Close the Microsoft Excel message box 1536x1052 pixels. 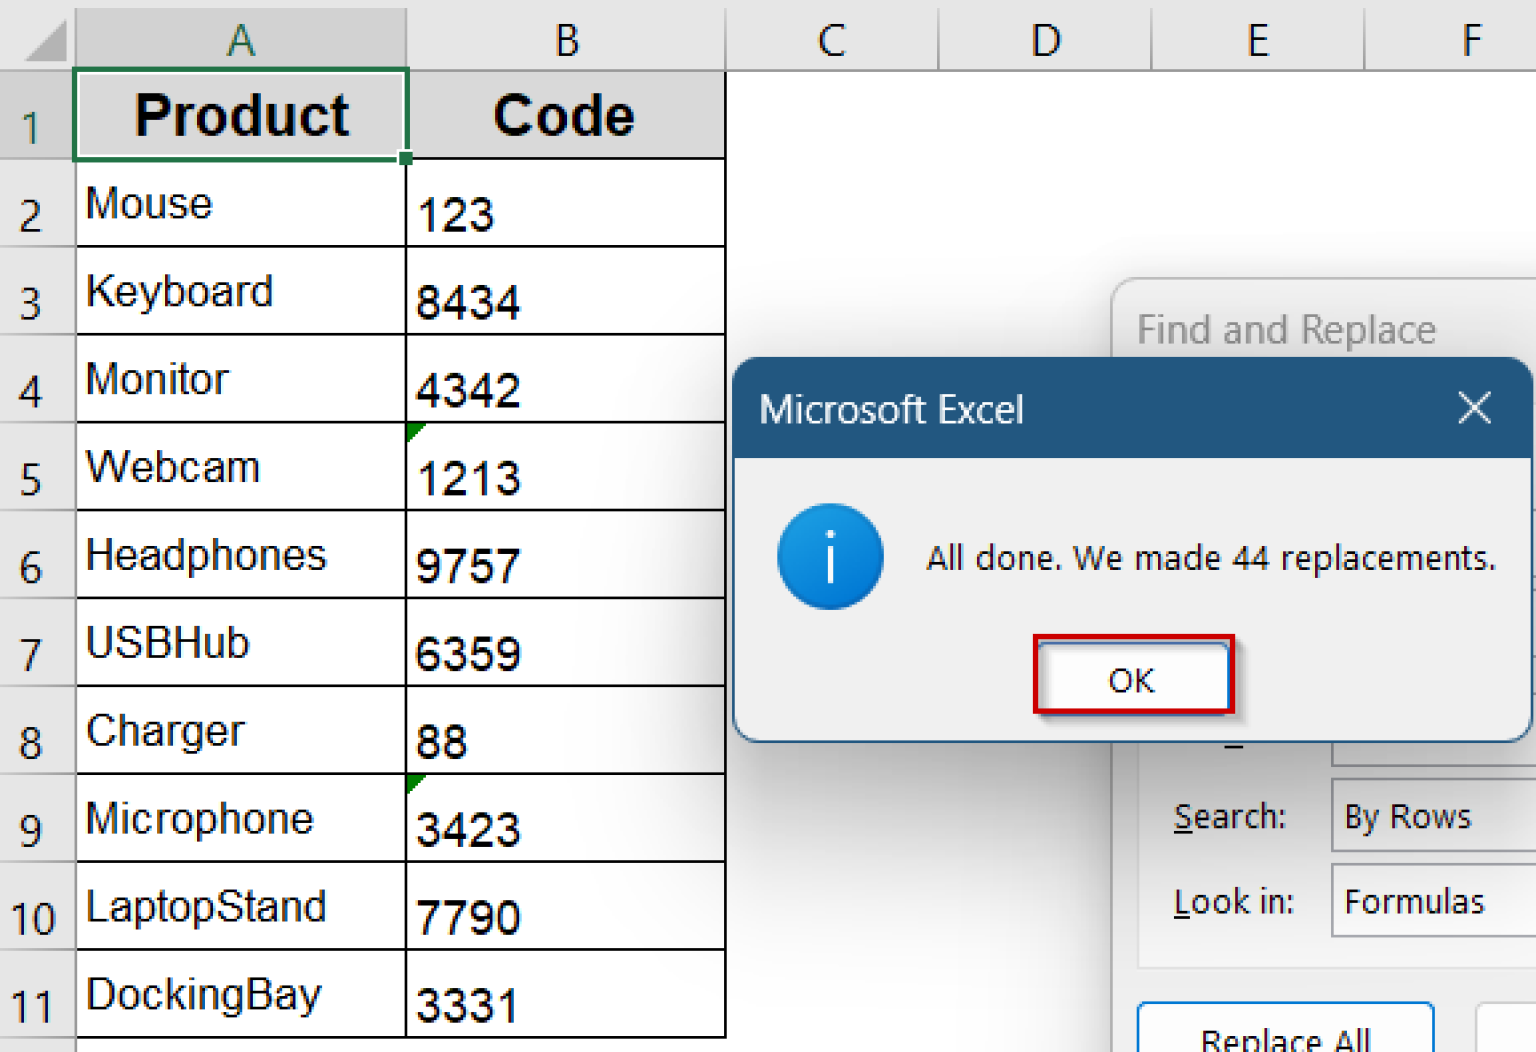1474,408
